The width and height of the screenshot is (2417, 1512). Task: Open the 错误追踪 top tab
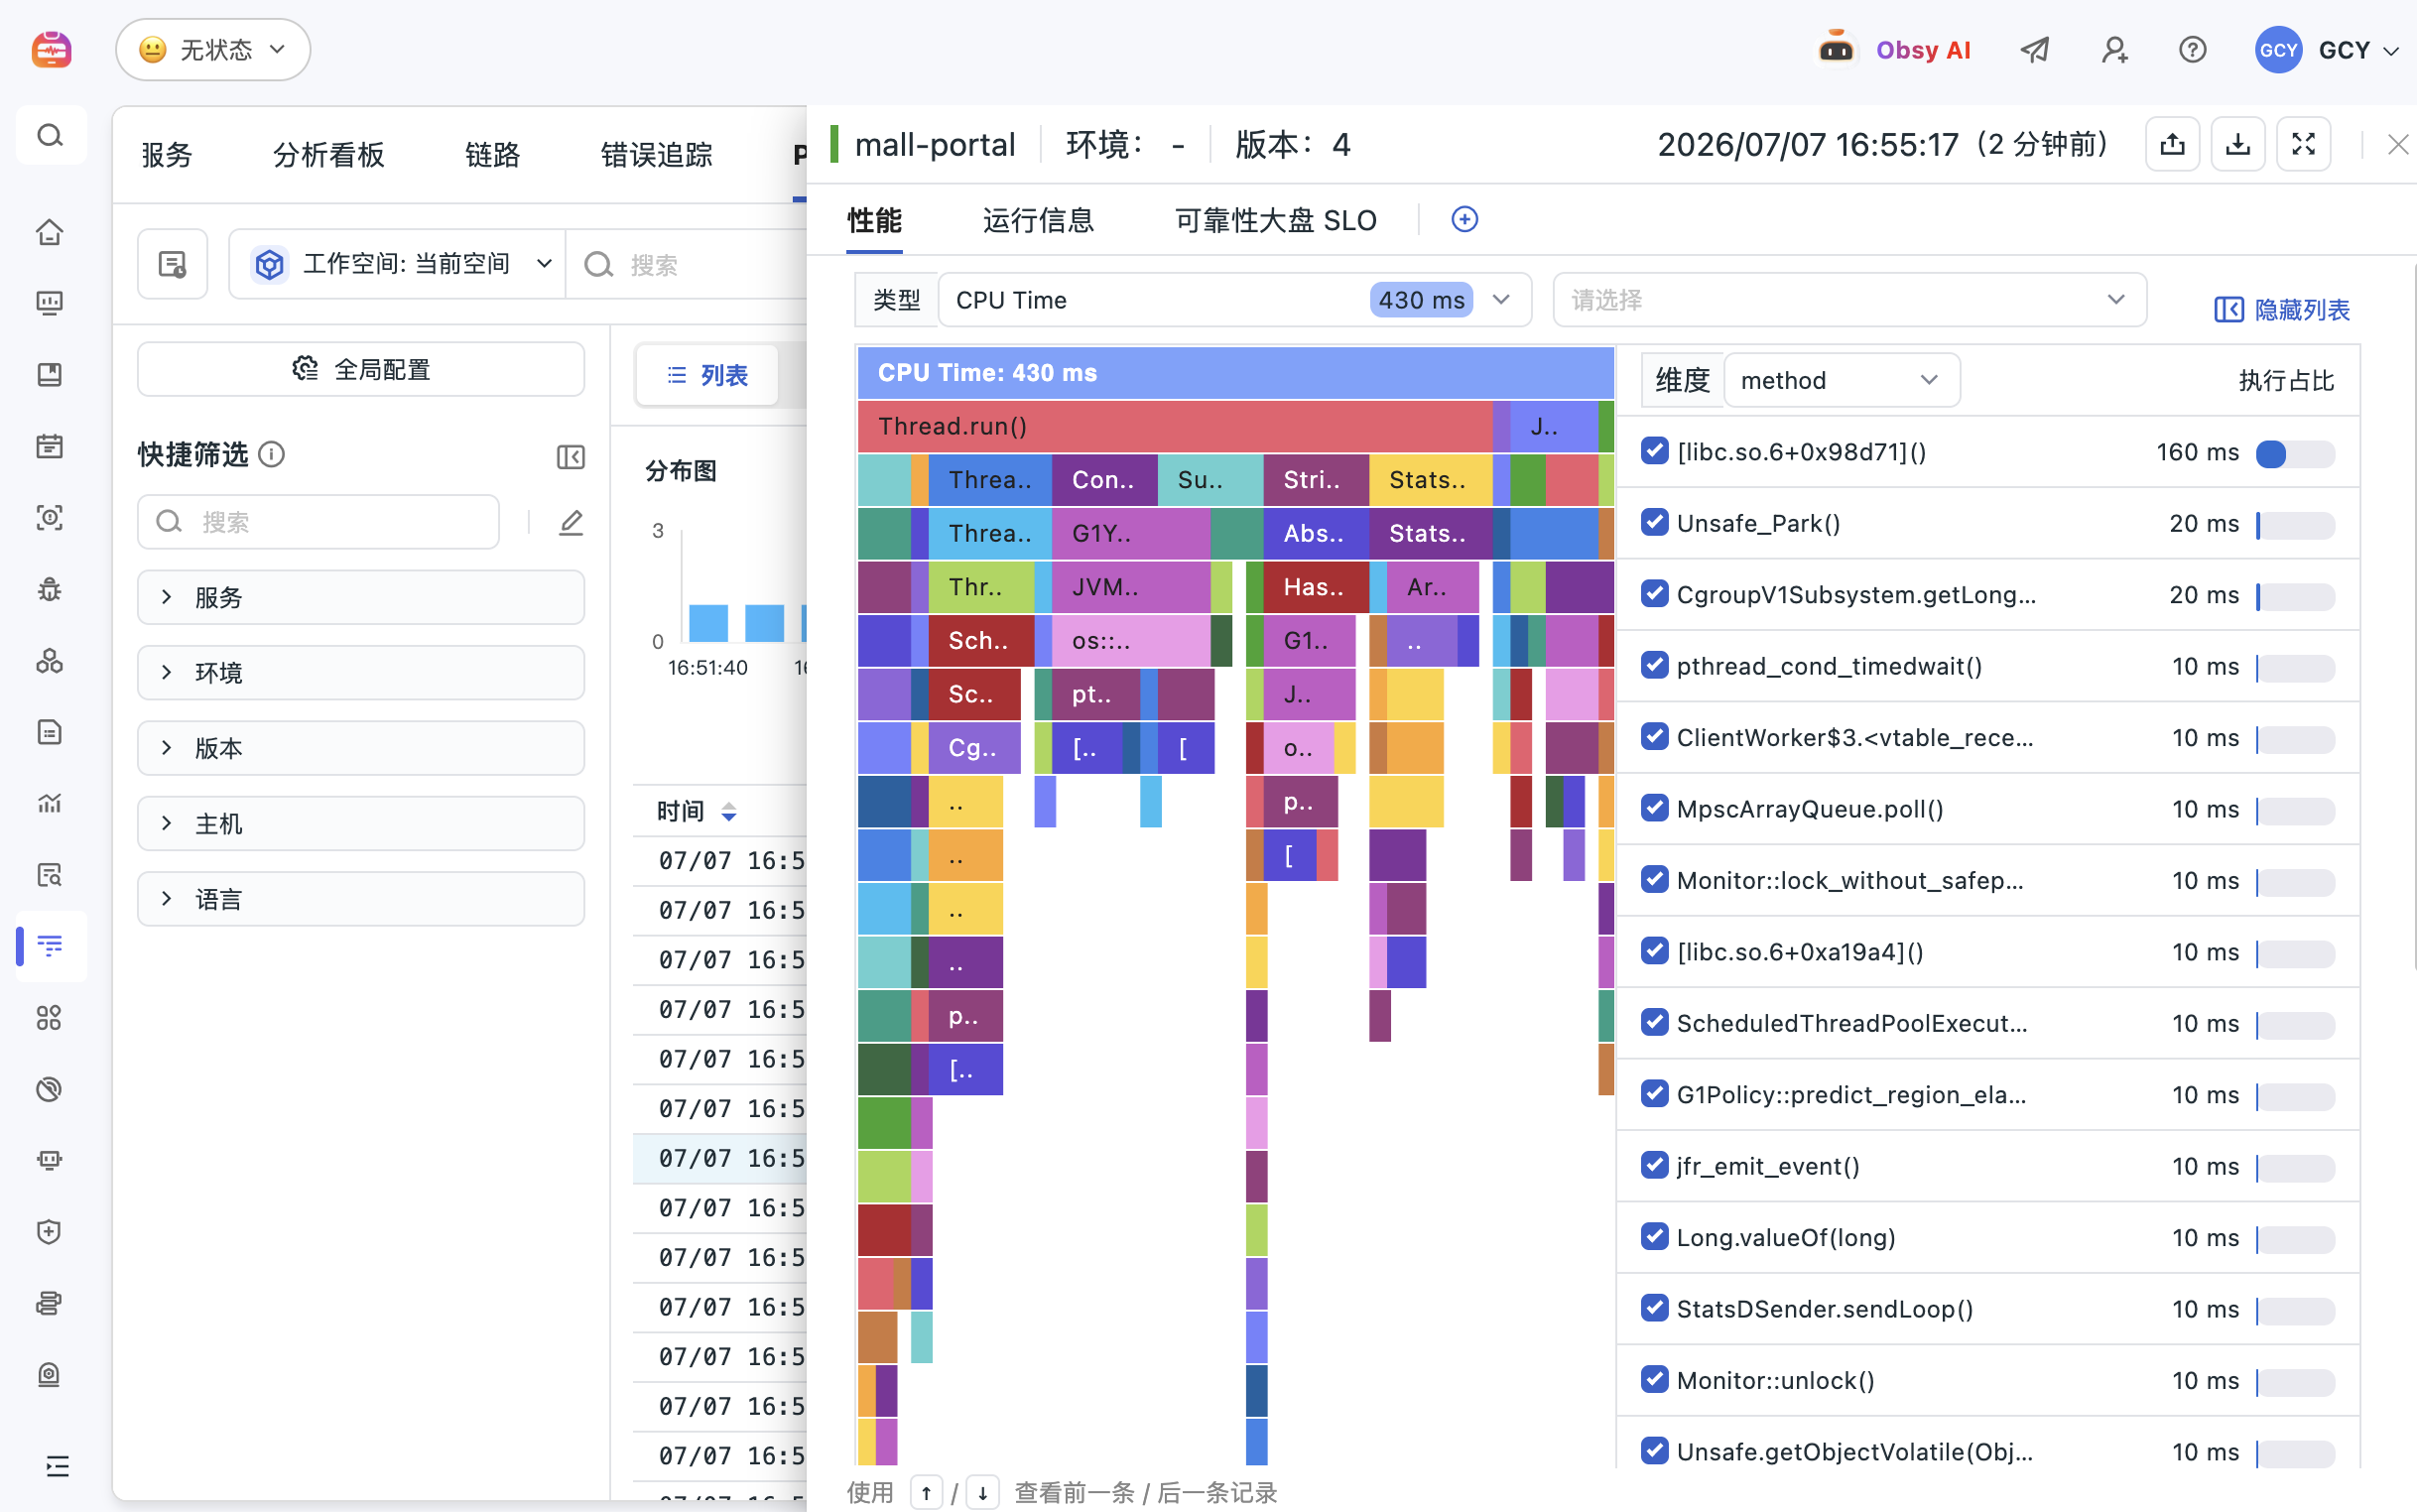656,155
